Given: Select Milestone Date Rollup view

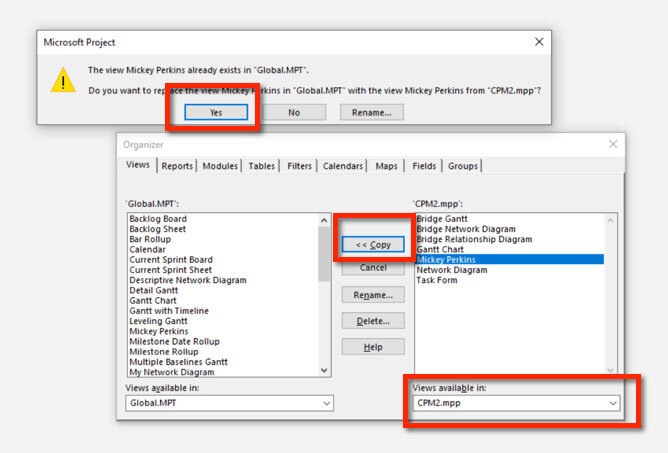Looking at the screenshot, I should (174, 341).
